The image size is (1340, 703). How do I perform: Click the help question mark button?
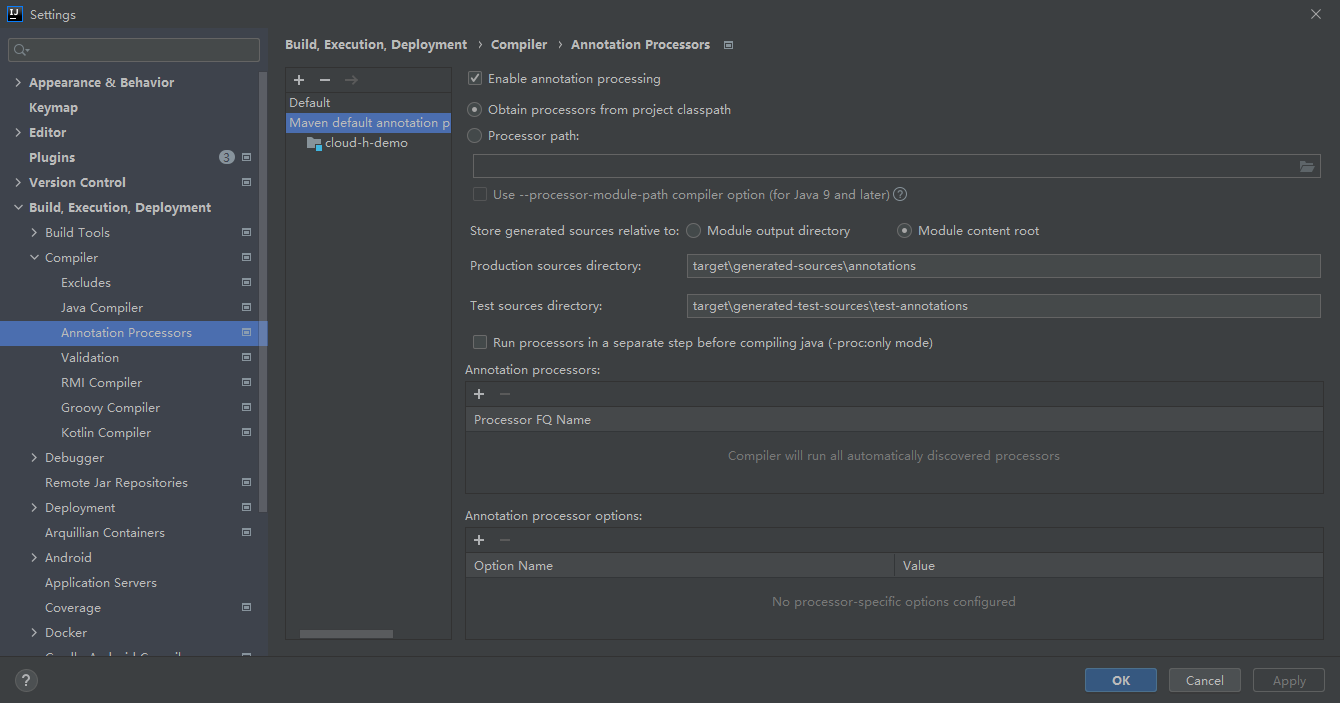27,680
